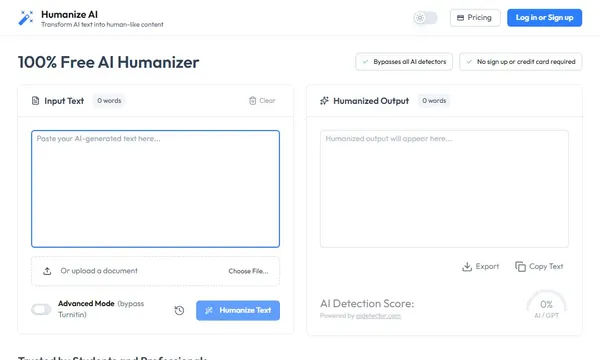Open the Pricing page

(x=475, y=18)
